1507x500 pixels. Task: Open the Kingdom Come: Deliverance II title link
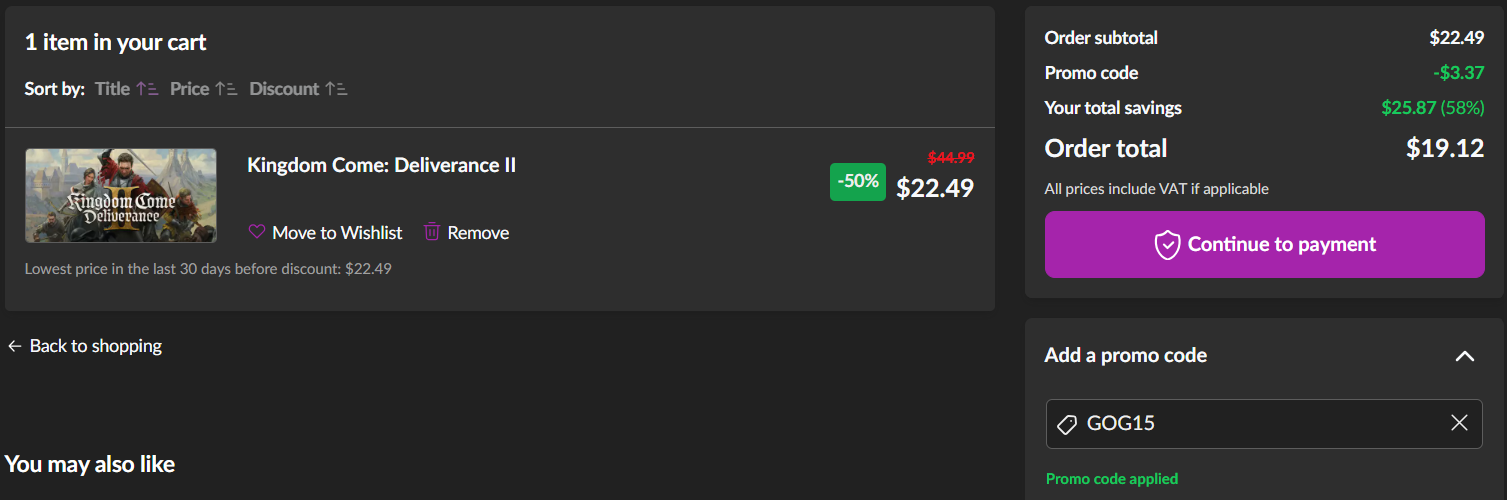(x=381, y=165)
